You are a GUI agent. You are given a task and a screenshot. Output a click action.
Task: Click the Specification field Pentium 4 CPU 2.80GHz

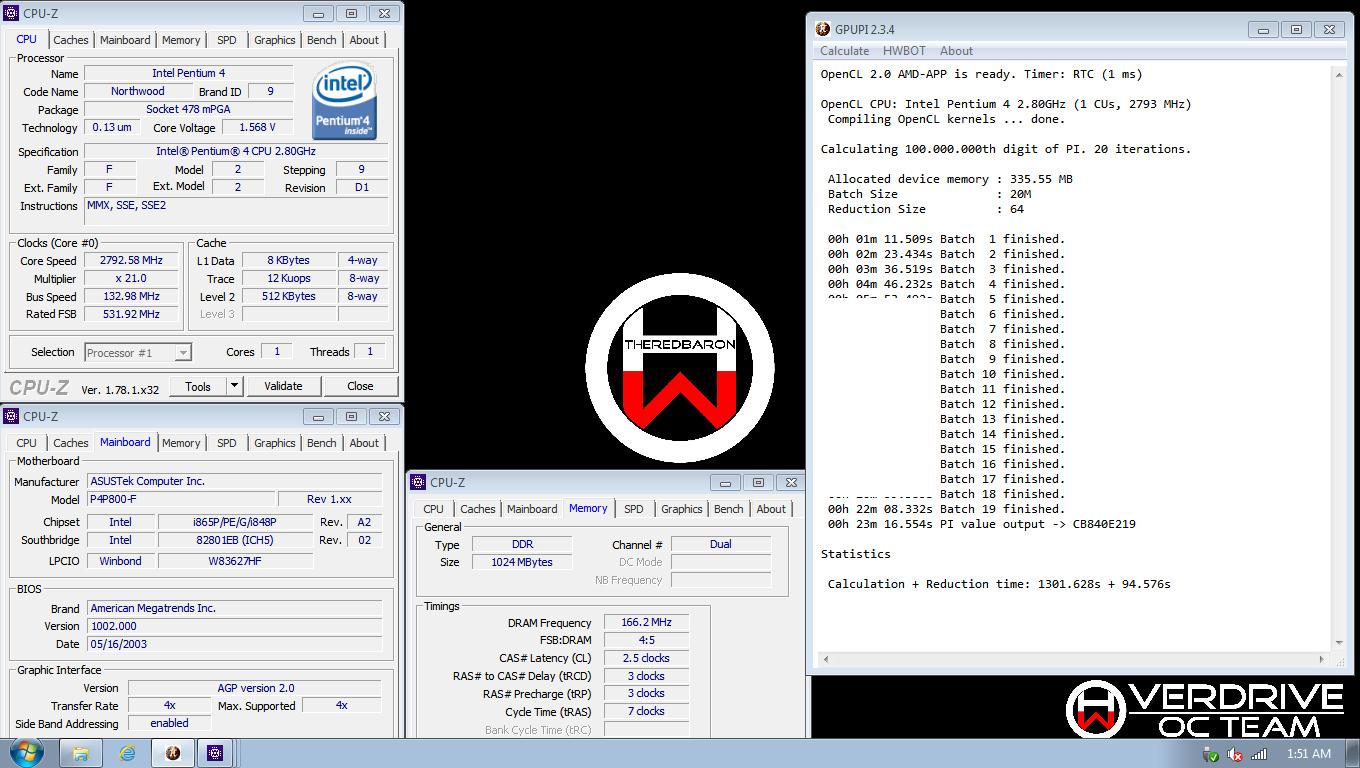click(236, 151)
